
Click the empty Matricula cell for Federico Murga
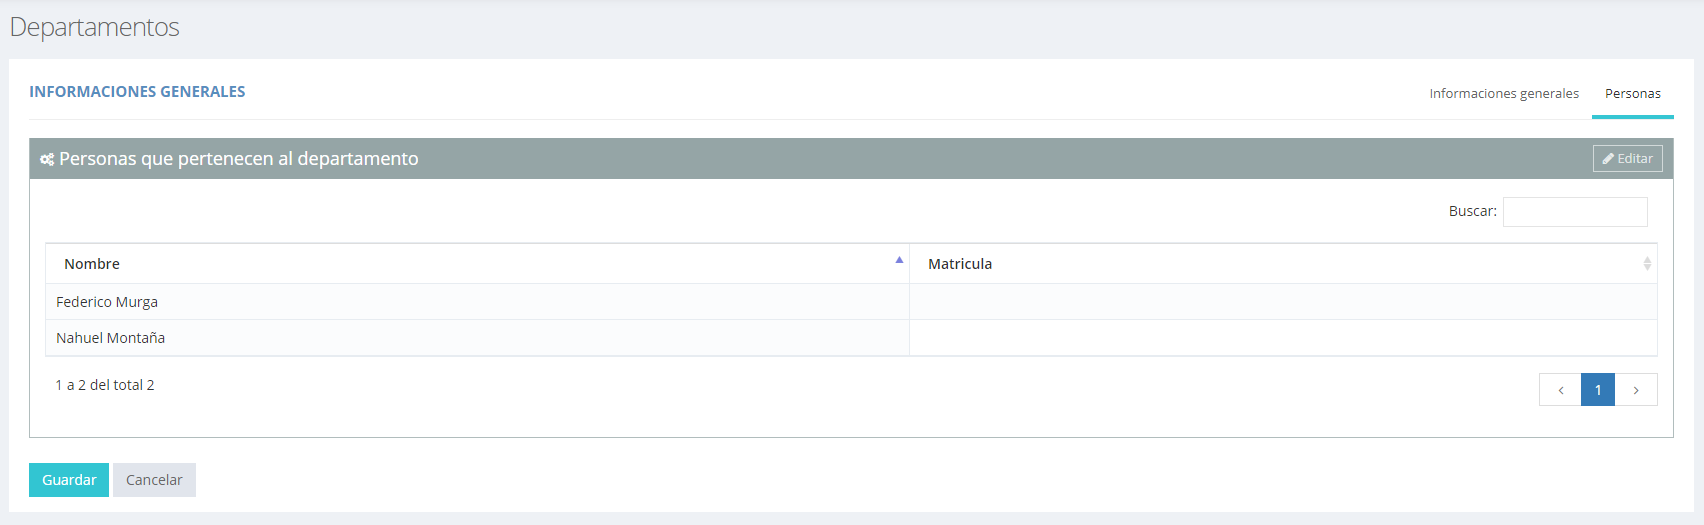coord(1282,302)
